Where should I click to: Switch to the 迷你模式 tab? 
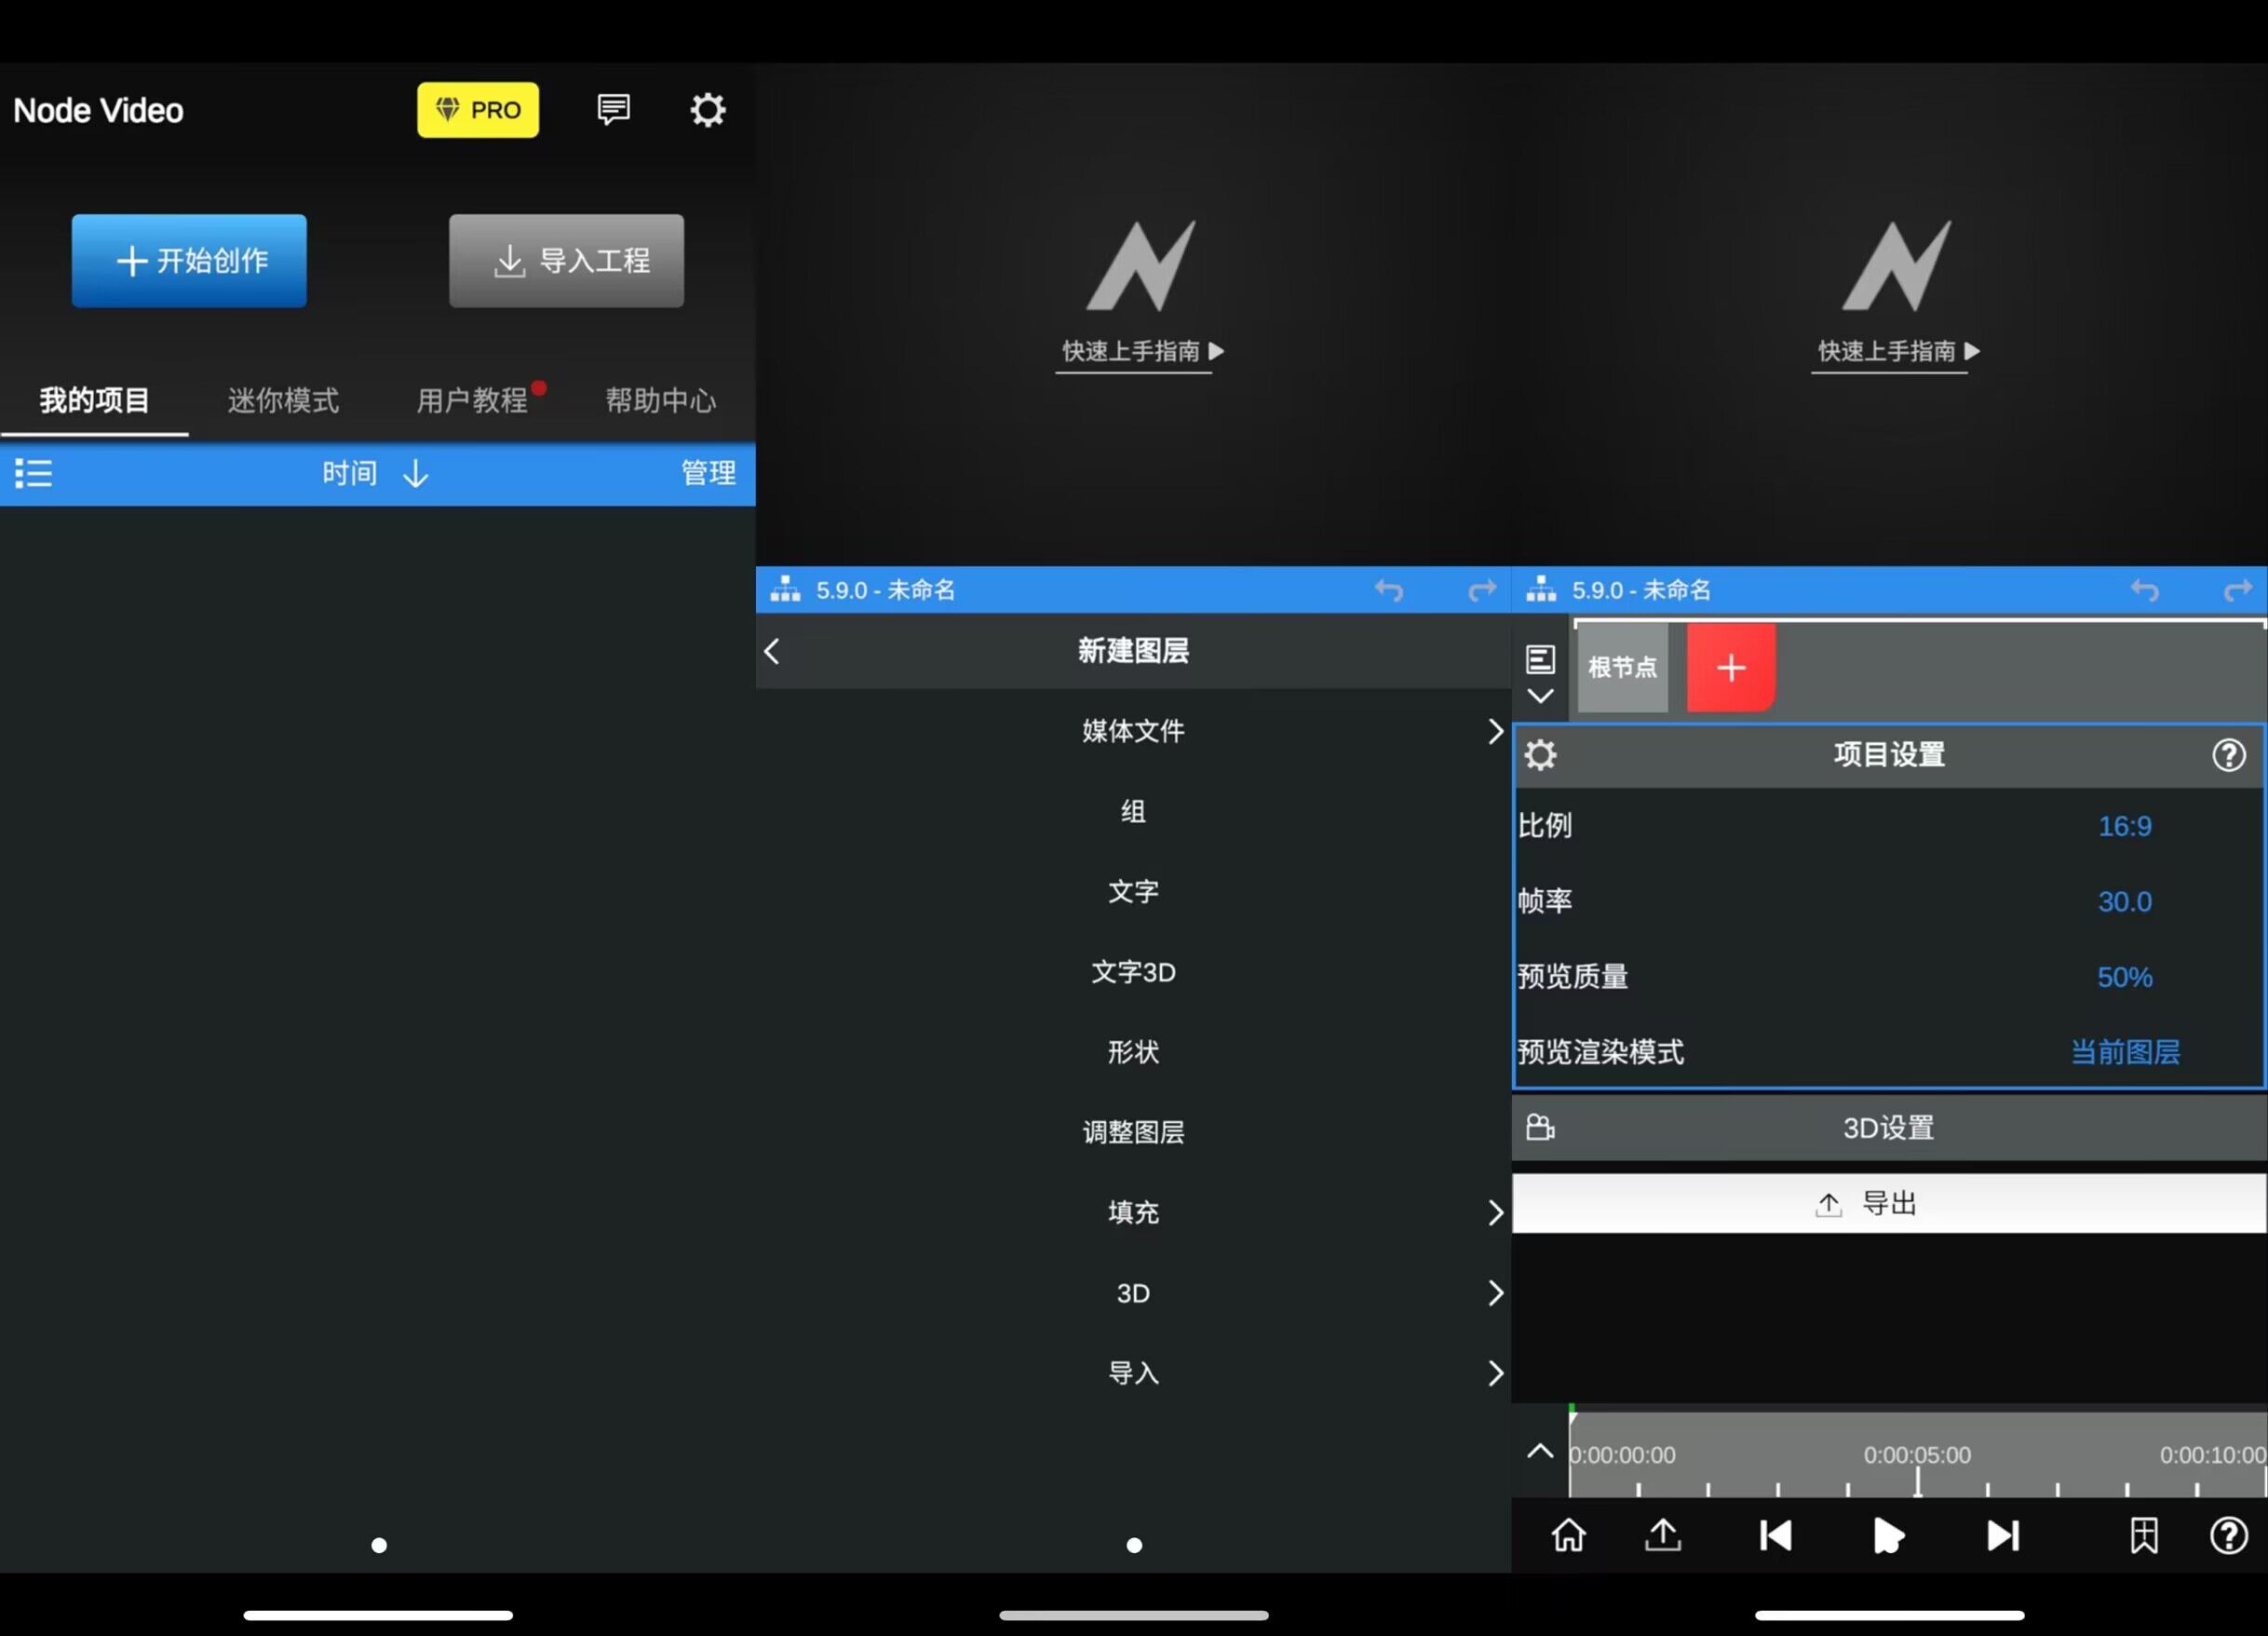(283, 401)
